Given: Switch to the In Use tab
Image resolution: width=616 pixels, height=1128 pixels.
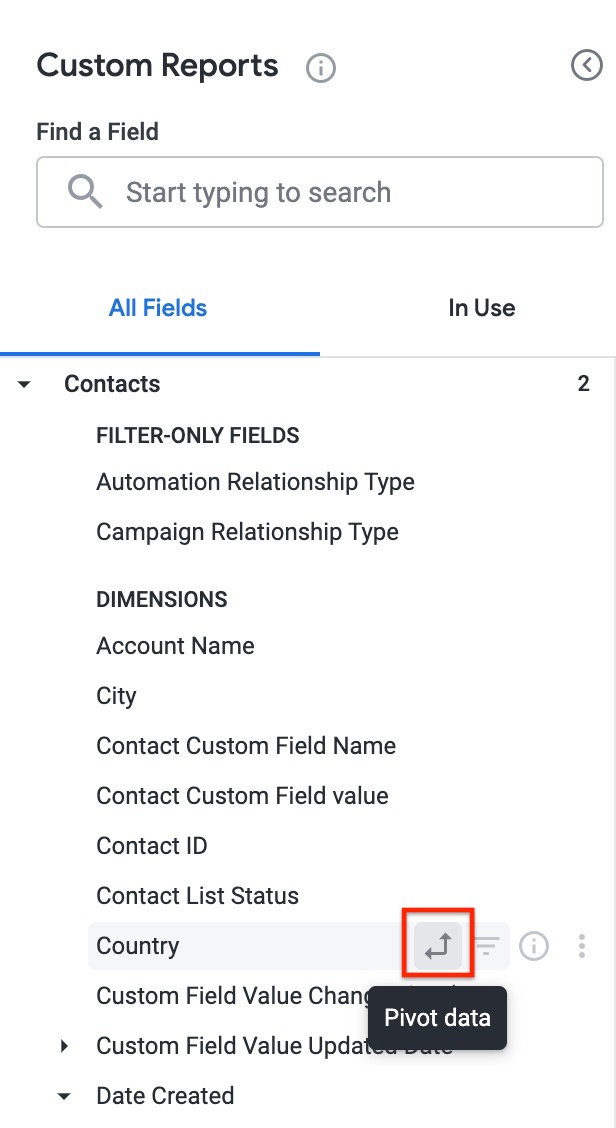Looking at the screenshot, I should (482, 308).
